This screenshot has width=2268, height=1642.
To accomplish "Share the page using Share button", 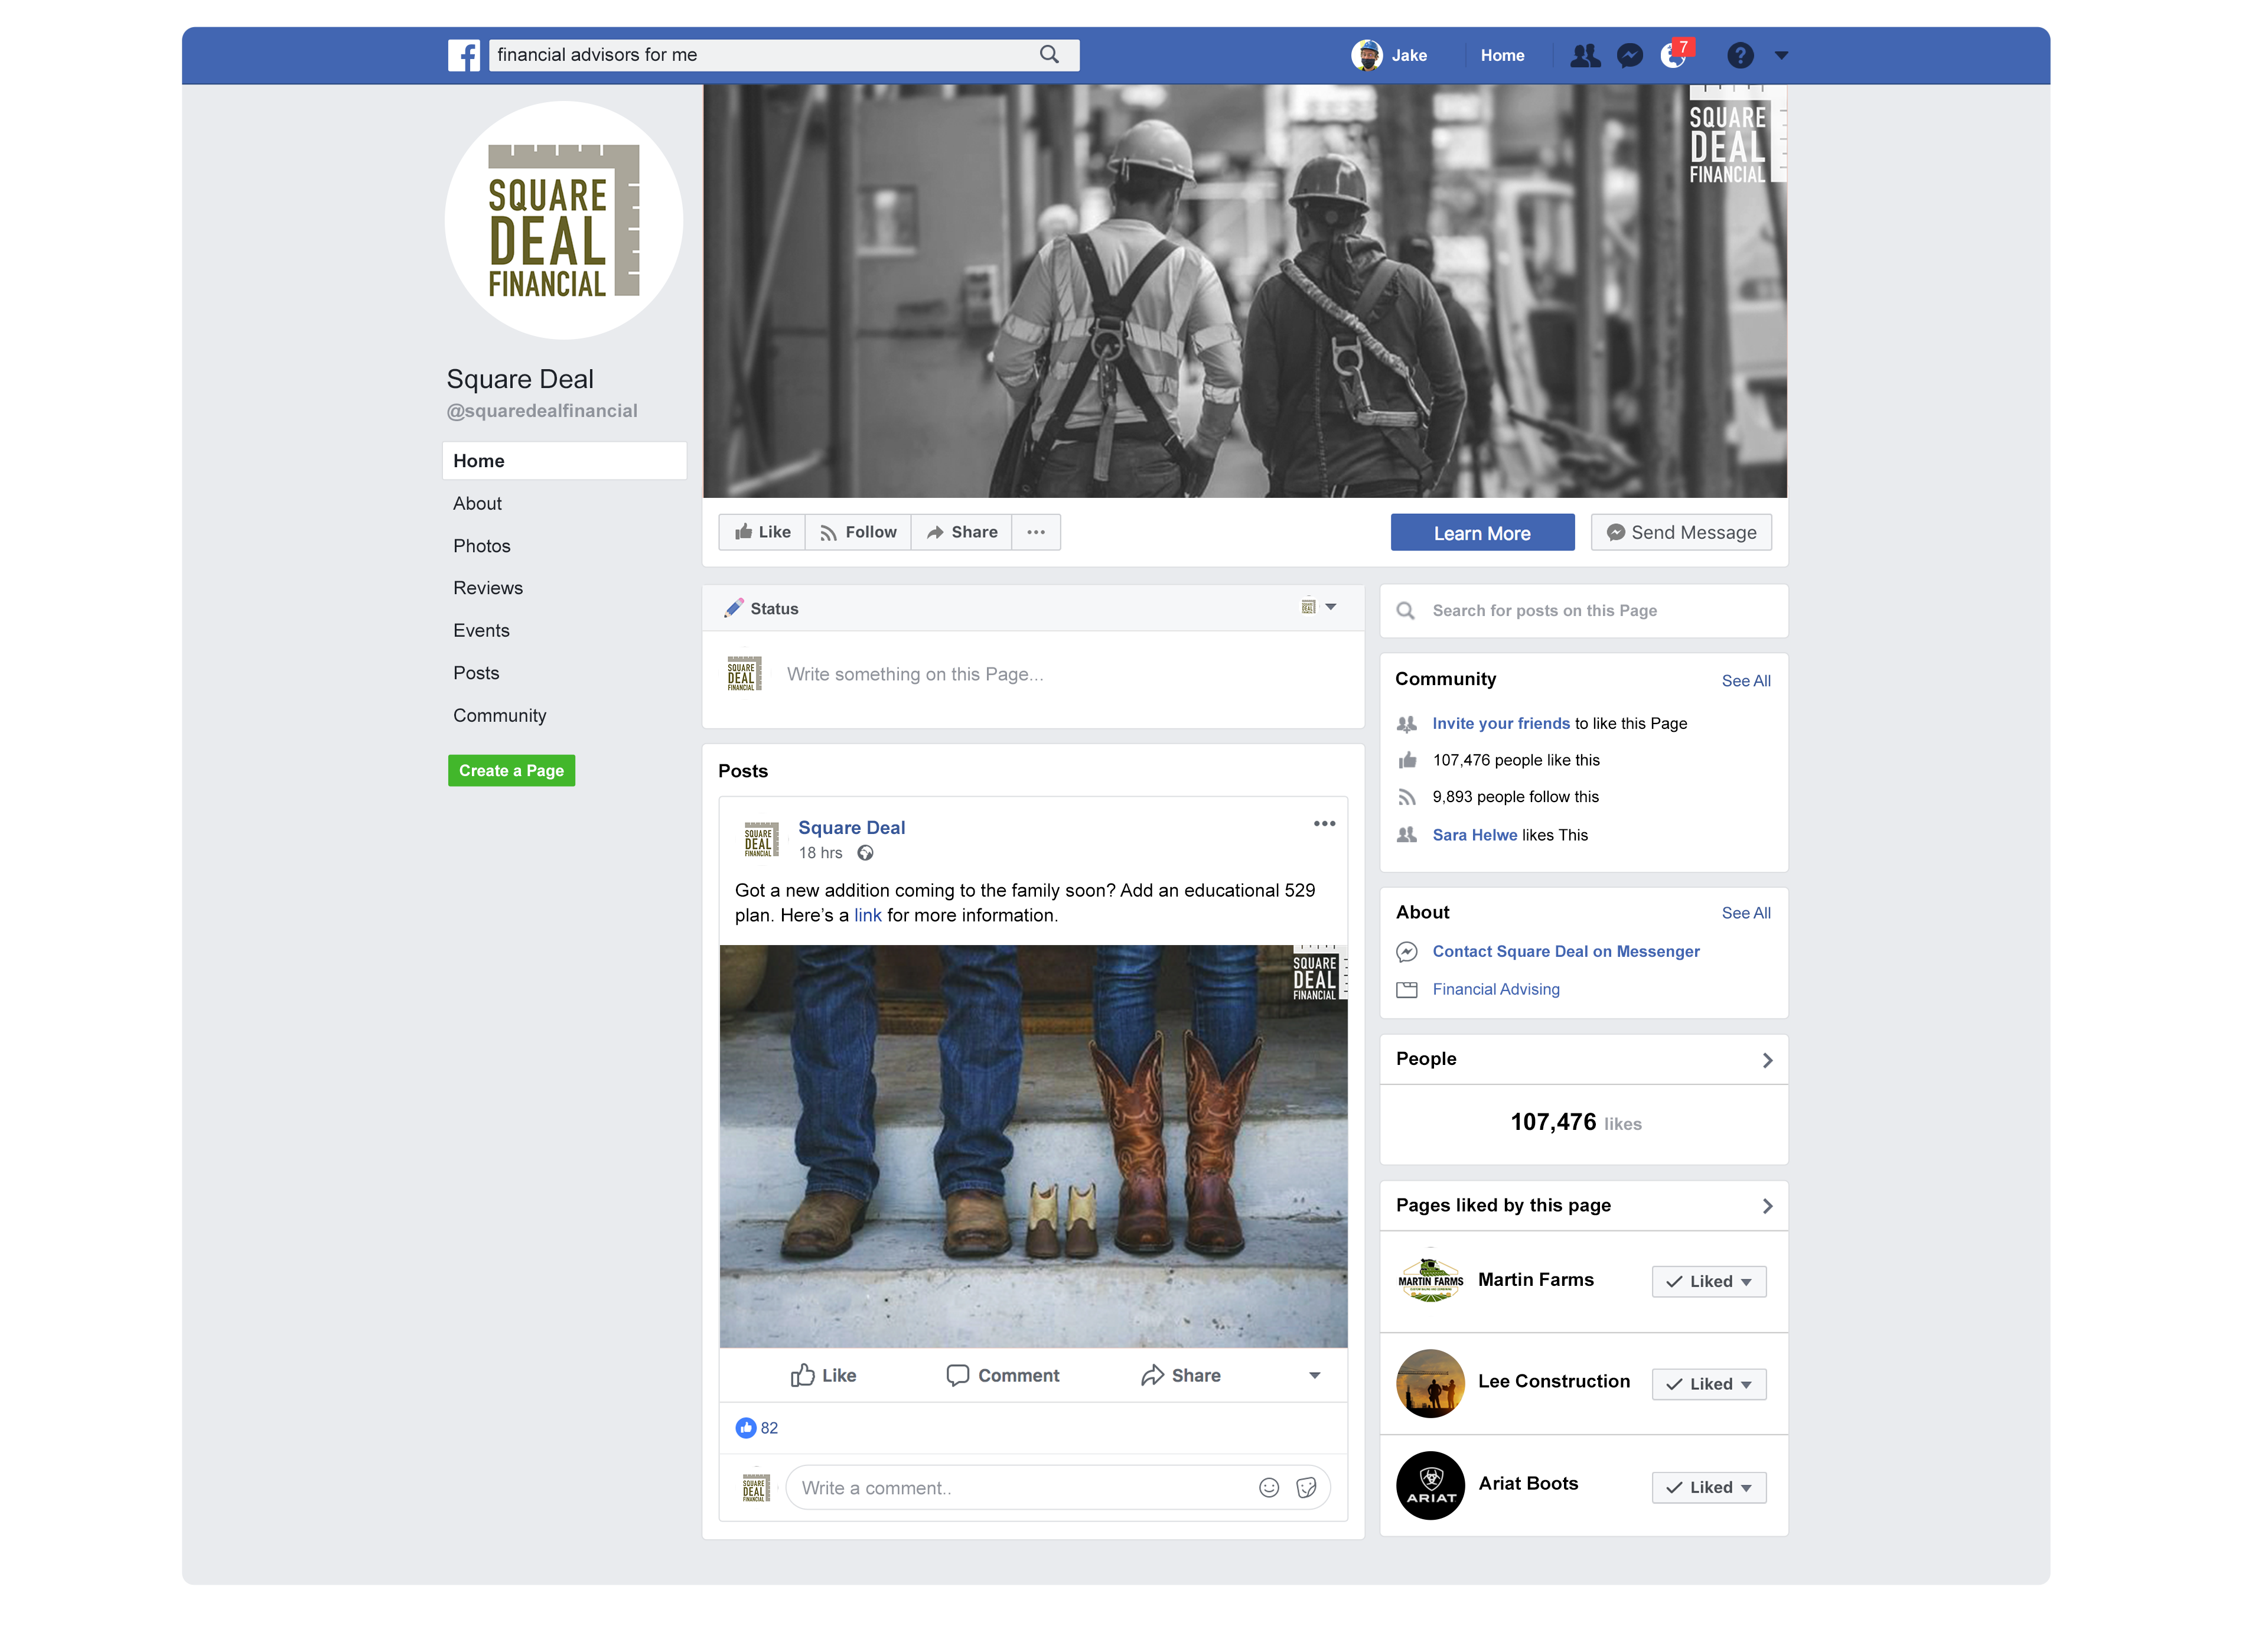I will pyautogui.click(x=961, y=532).
